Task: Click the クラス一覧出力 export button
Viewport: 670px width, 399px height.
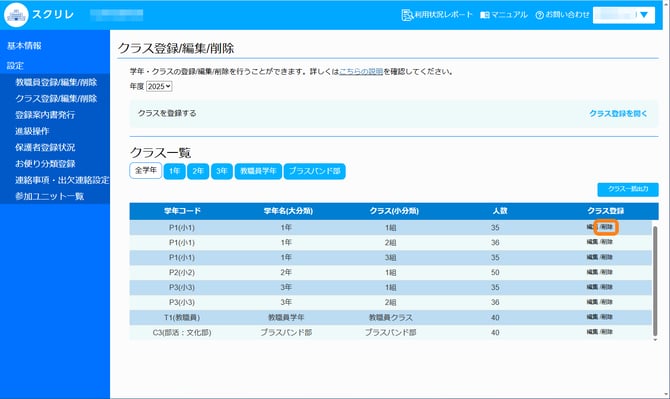Action: coord(628,189)
